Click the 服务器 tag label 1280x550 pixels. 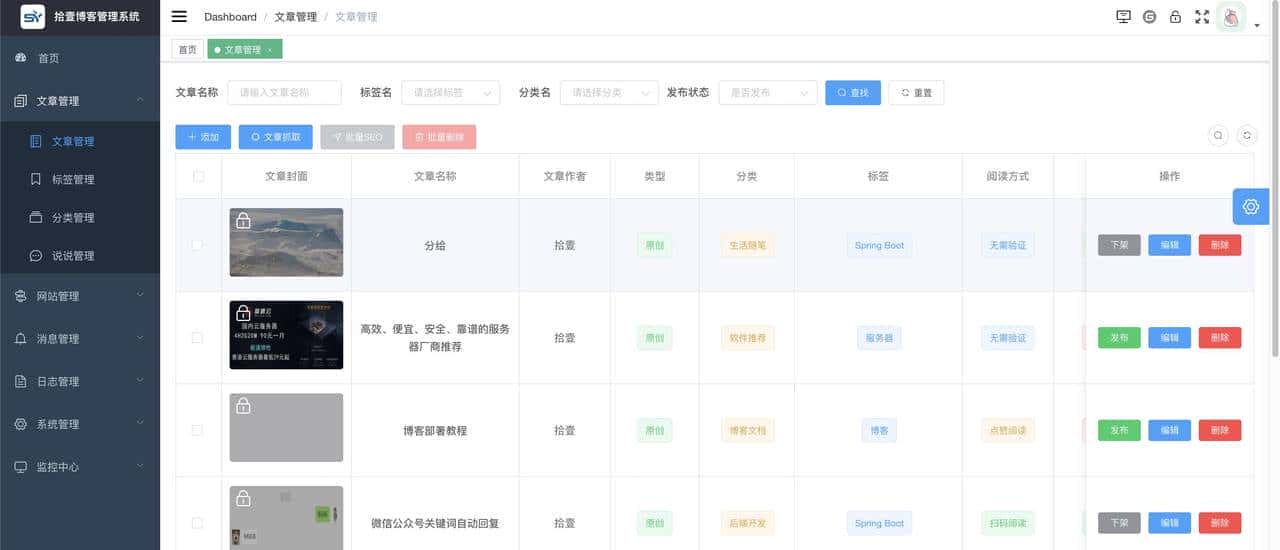click(x=879, y=338)
